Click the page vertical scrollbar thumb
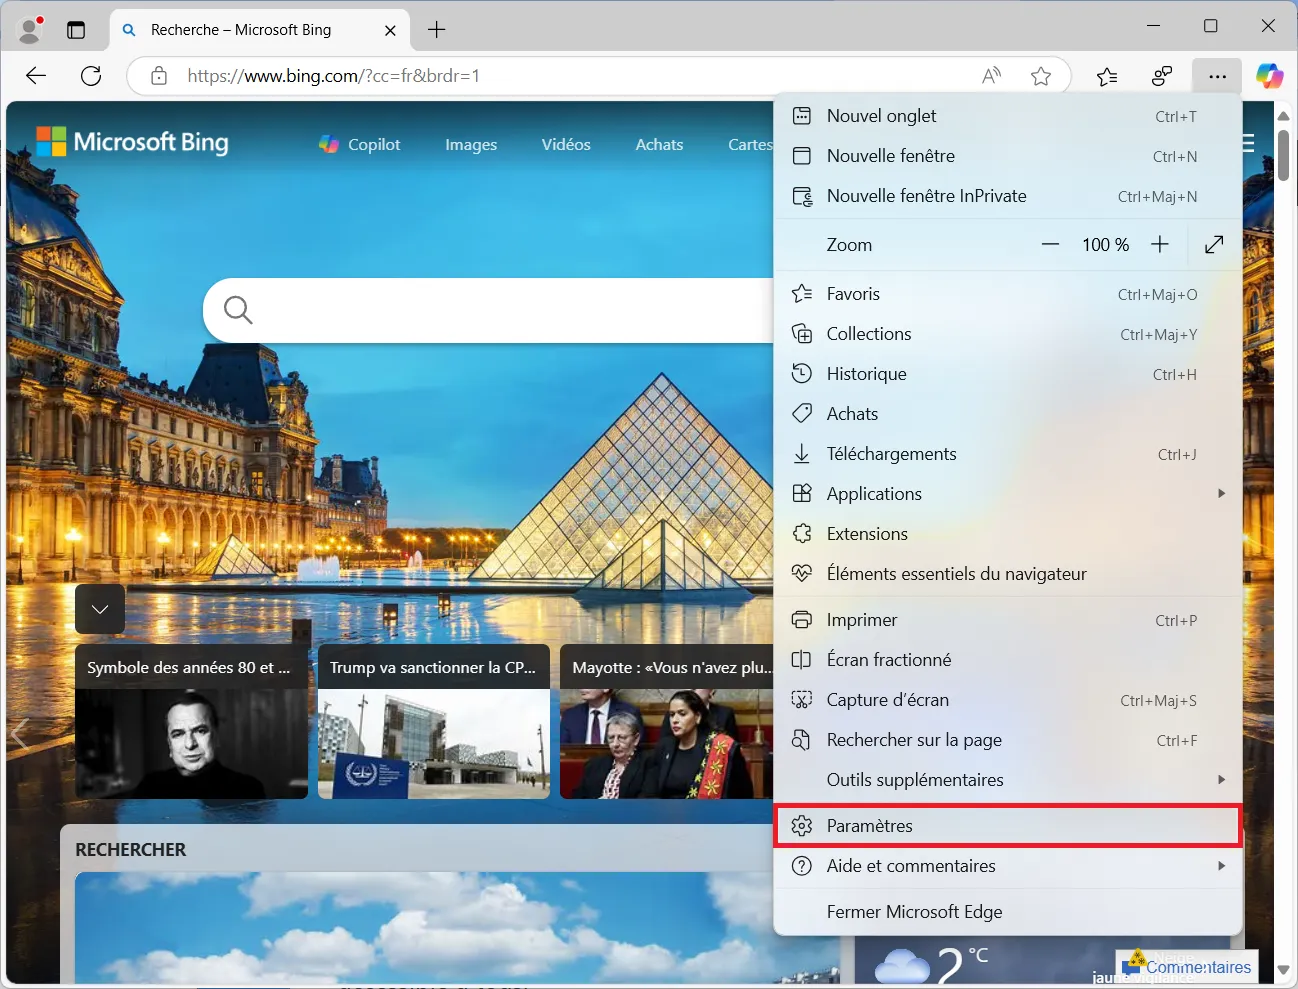Screen dimensions: 1298x989 [x=1284, y=155]
